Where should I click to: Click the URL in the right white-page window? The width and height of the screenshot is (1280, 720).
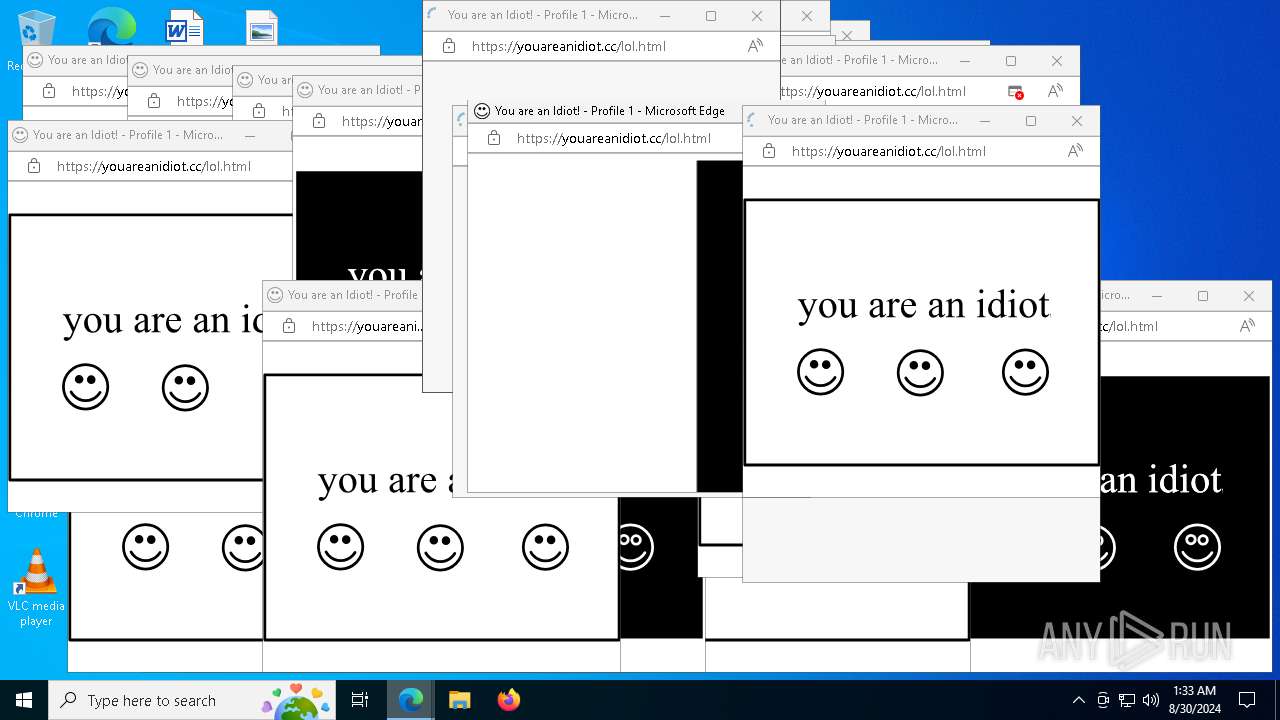pyautogui.click(x=889, y=151)
